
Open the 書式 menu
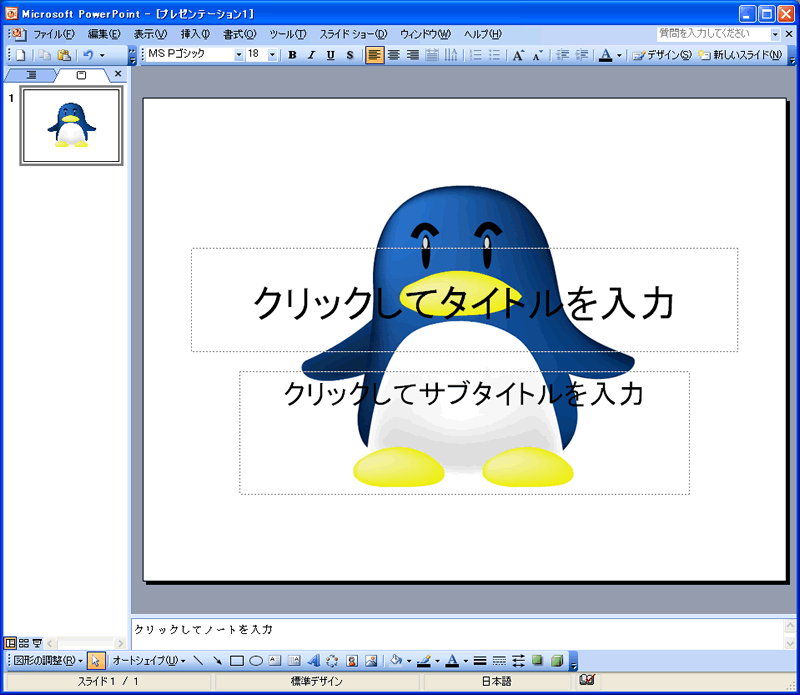240,34
